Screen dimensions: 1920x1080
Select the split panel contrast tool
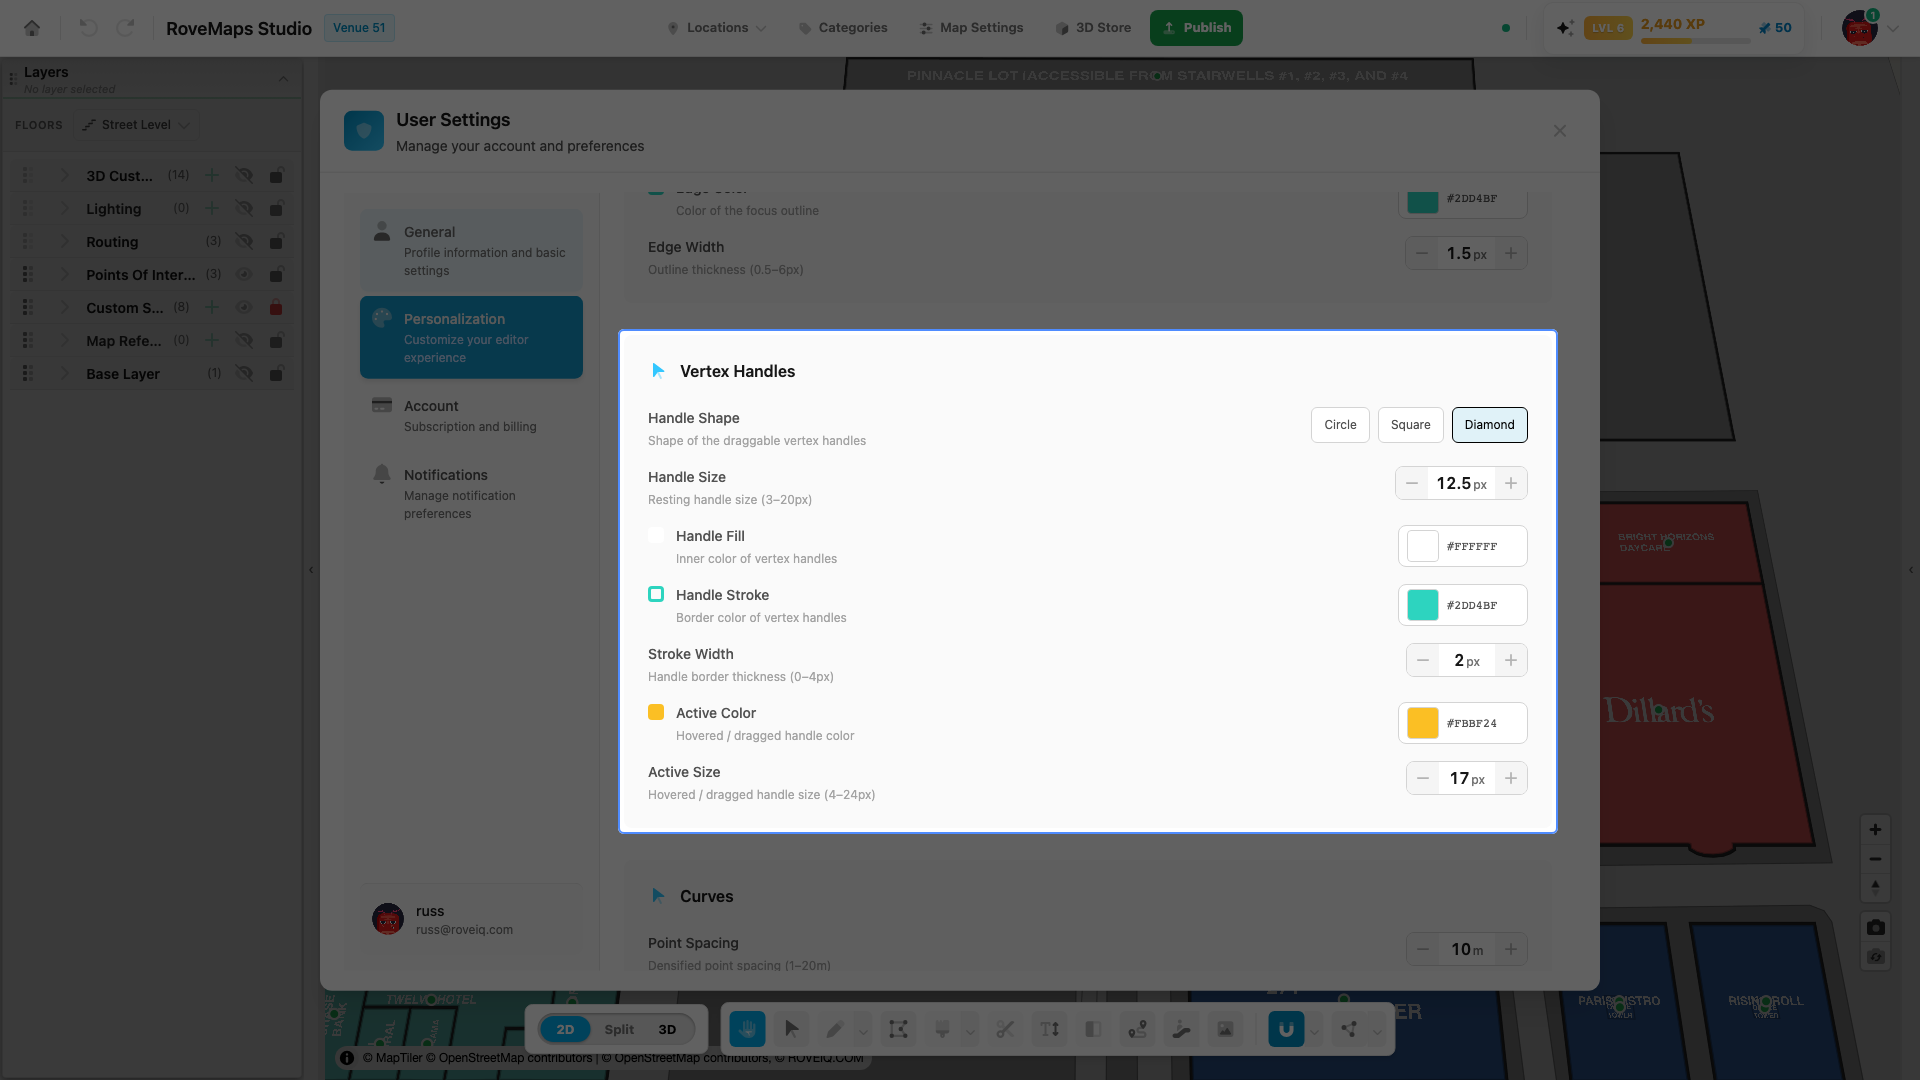1093,1029
